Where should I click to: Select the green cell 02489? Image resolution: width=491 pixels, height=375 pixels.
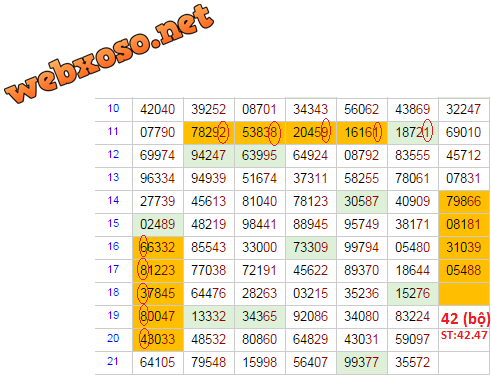[x=158, y=225]
